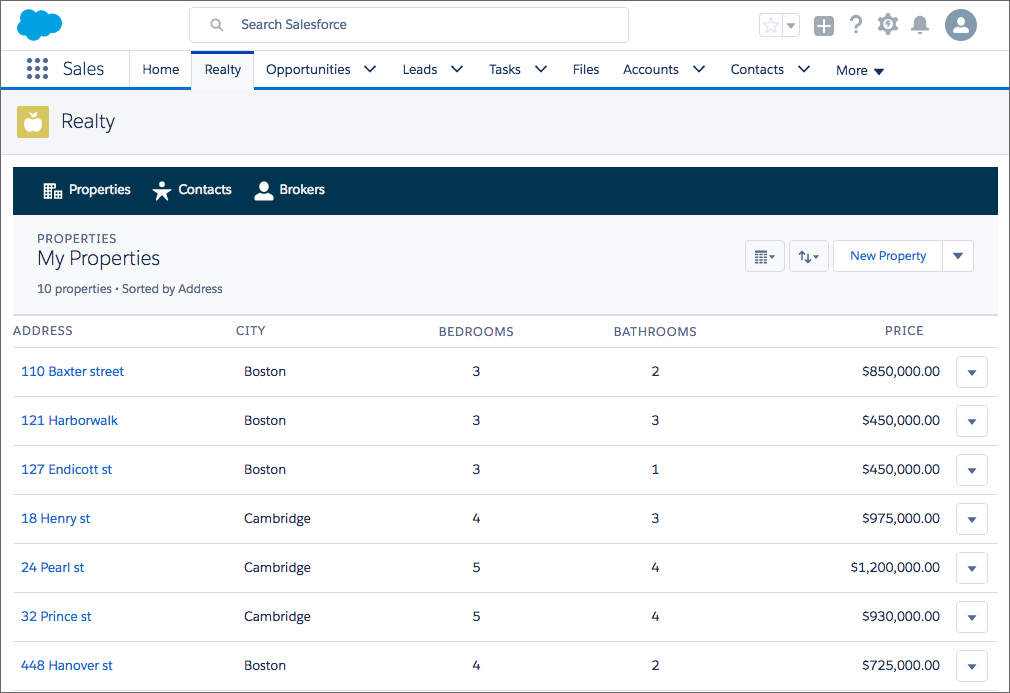Sort by the BATHROOMS column header
The width and height of the screenshot is (1010, 693).
click(x=655, y=332)
